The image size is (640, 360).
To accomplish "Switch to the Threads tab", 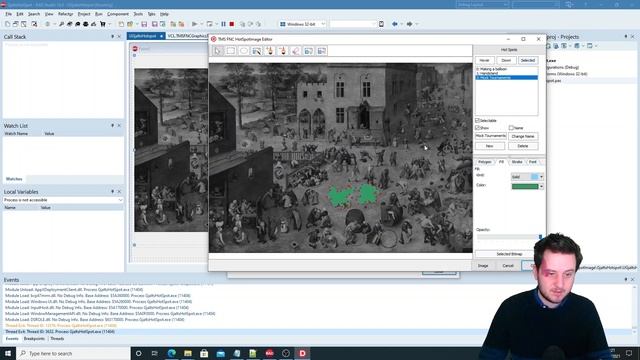I will tap(57, 338).
